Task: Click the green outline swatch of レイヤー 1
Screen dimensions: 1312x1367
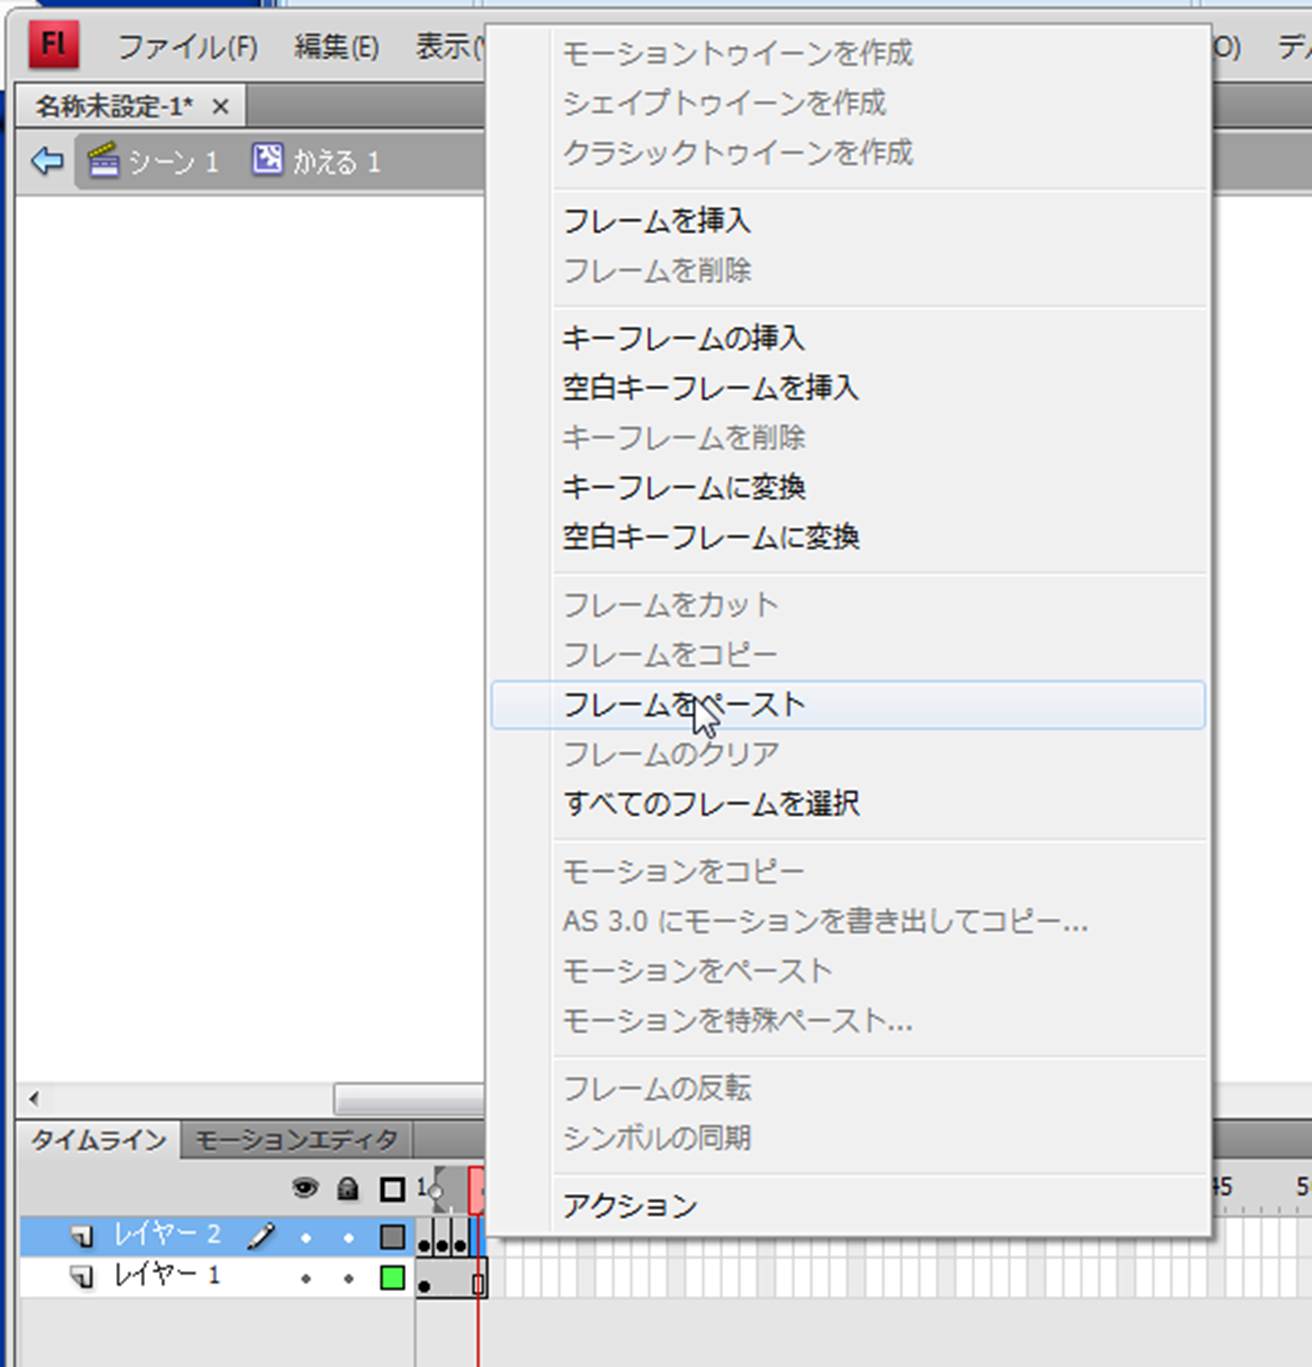Action: click(x=392, y=1278)
